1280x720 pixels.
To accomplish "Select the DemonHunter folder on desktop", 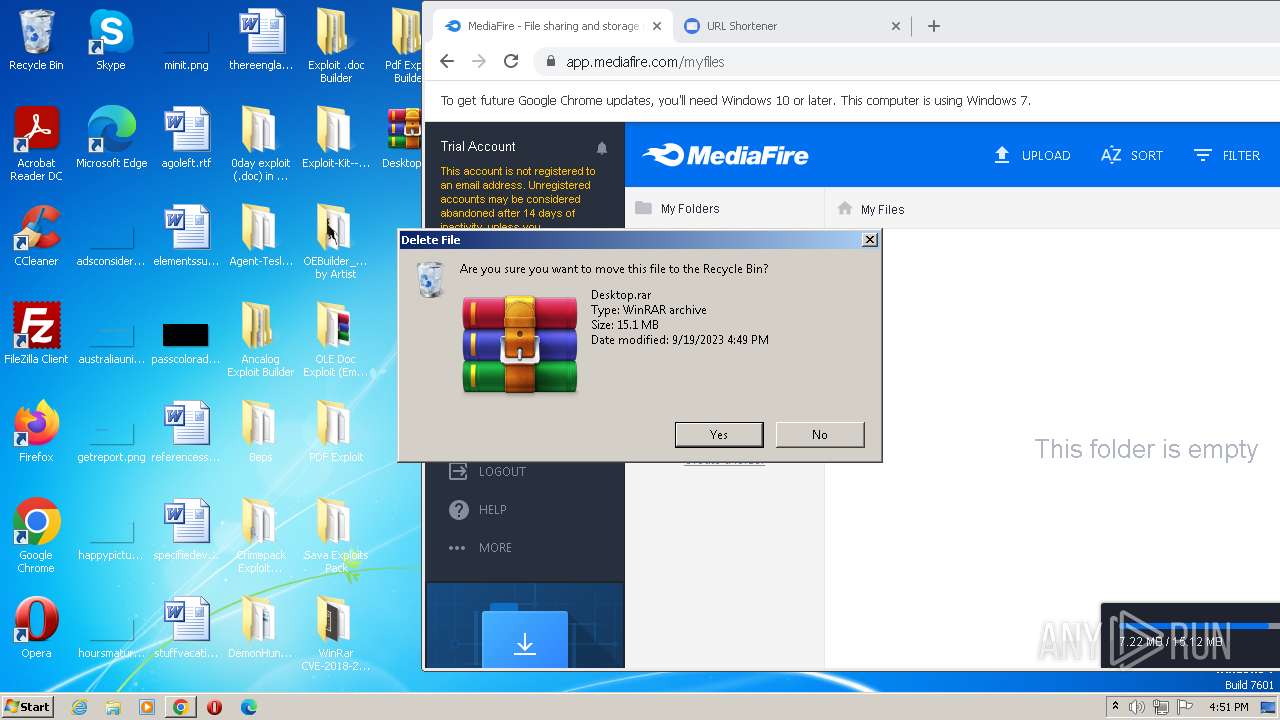I will point(260,628).
